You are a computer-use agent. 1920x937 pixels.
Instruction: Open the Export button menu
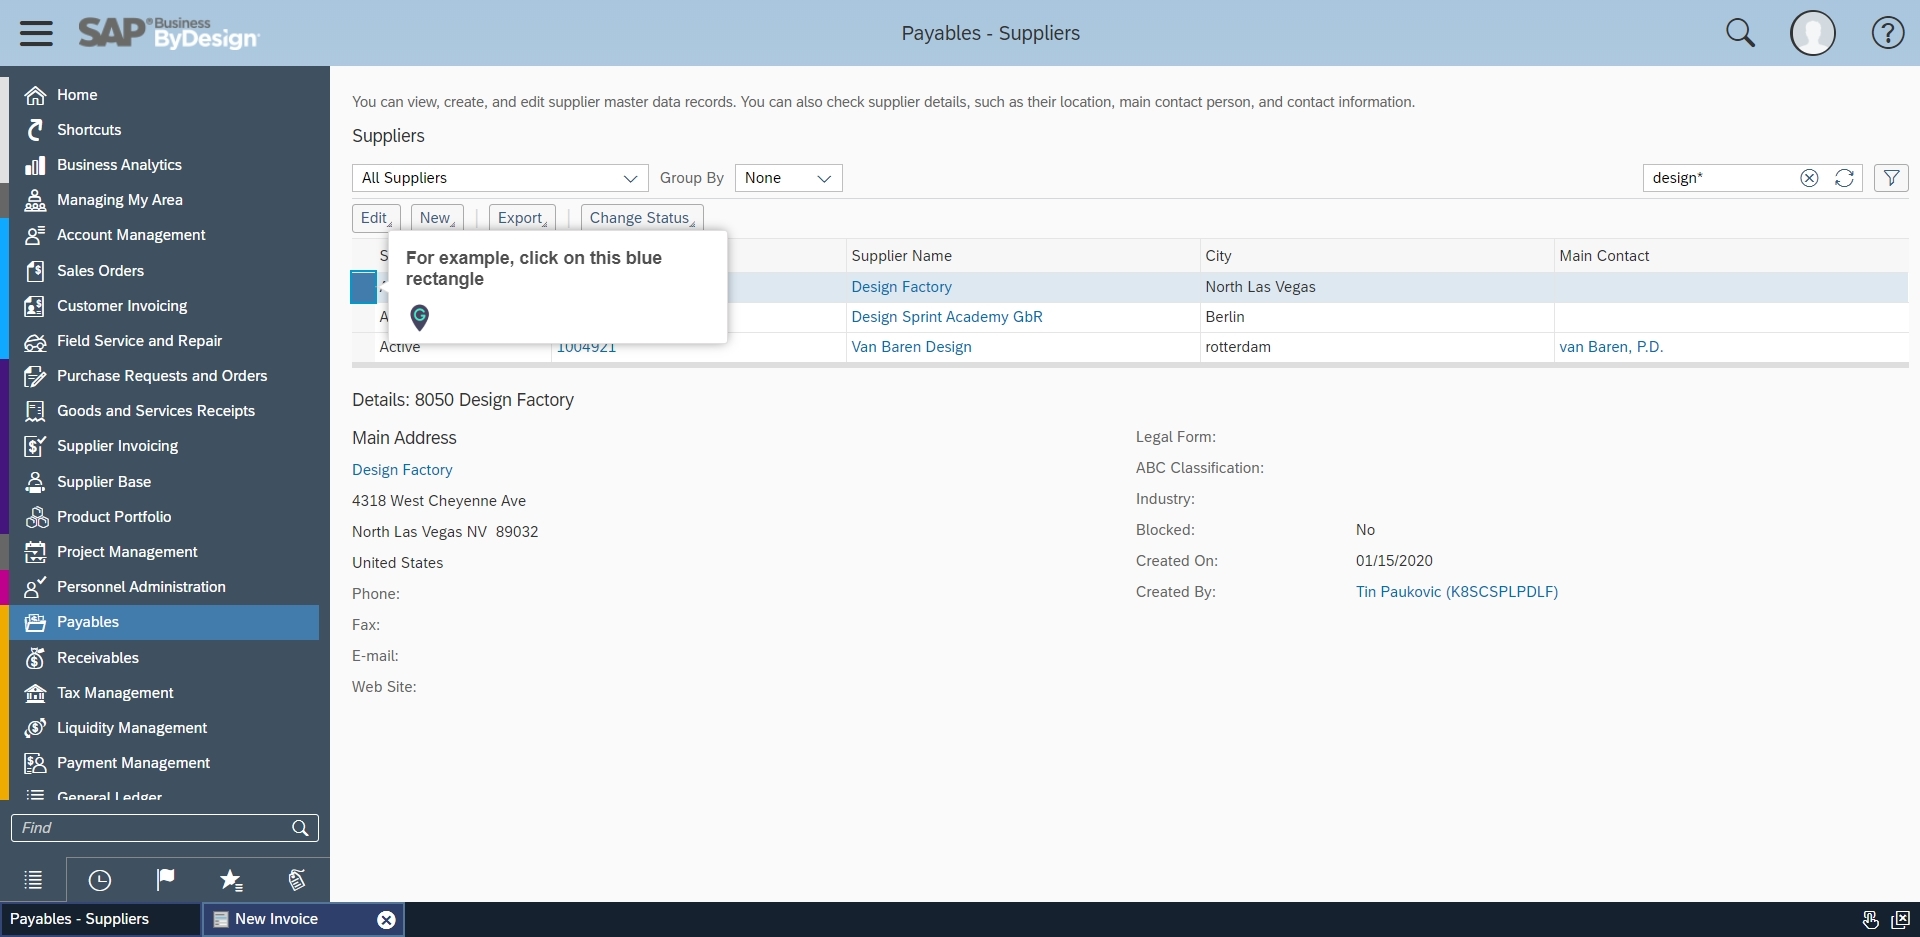pos(521,218)
